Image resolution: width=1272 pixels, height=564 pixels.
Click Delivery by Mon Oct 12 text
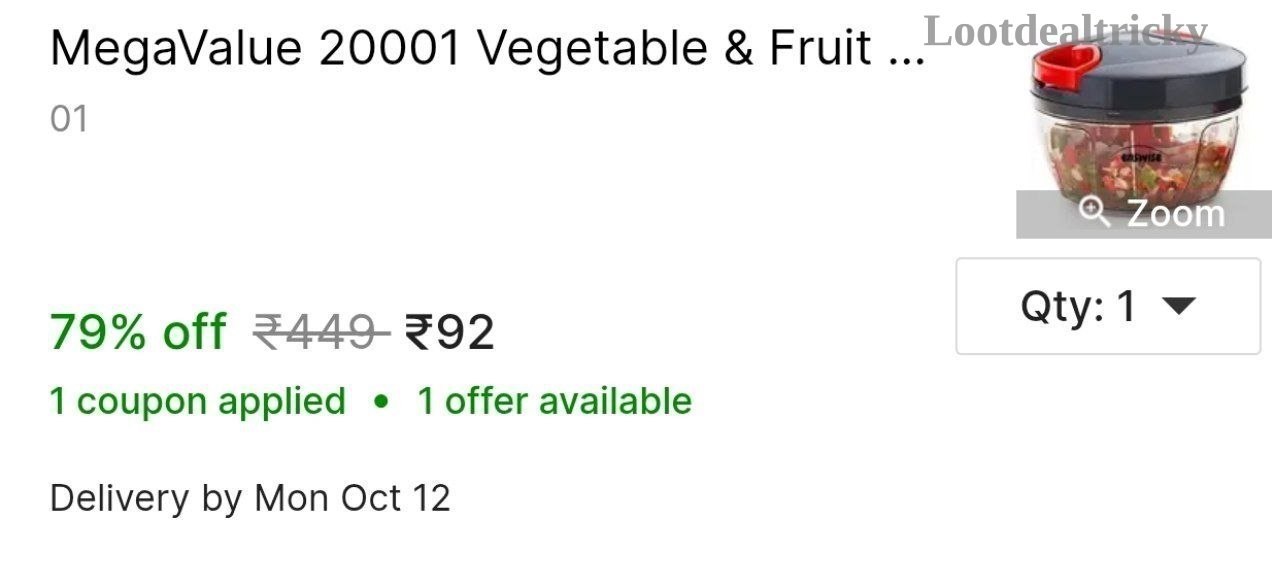coord(250,497)
